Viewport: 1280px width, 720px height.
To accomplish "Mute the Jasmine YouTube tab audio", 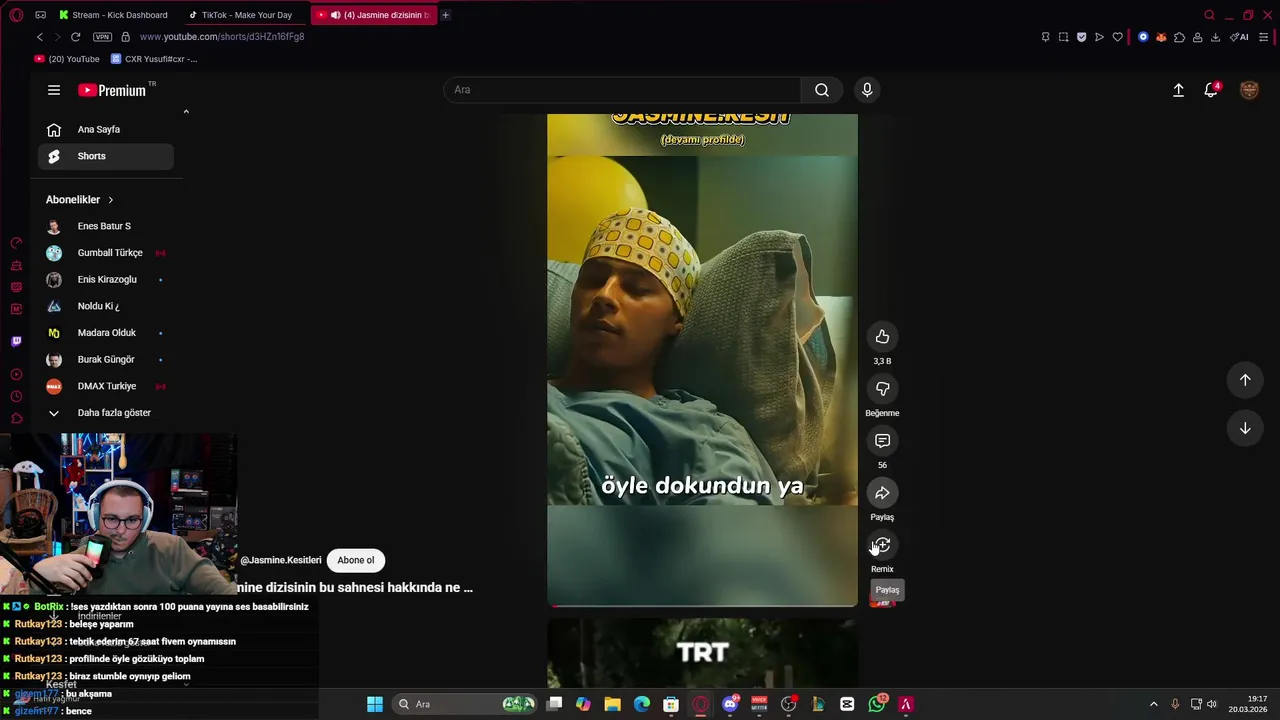I will 335,15.
